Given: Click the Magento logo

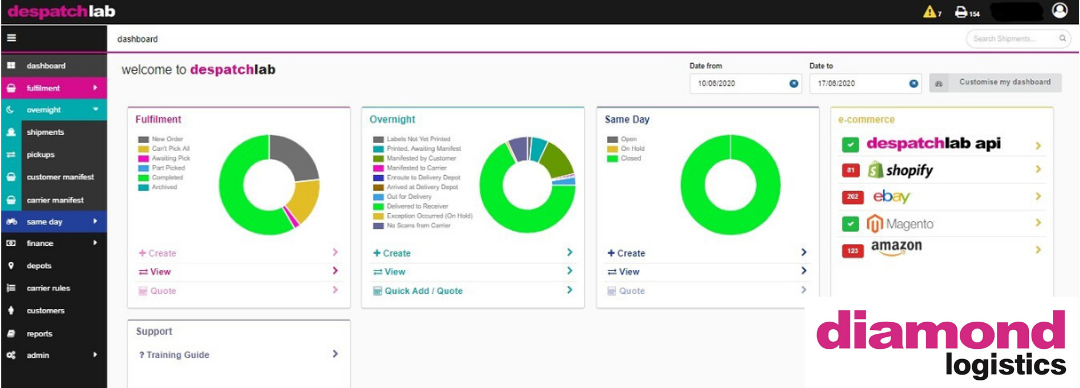Looking at the screenshot, I should click(x=900, y=224).
